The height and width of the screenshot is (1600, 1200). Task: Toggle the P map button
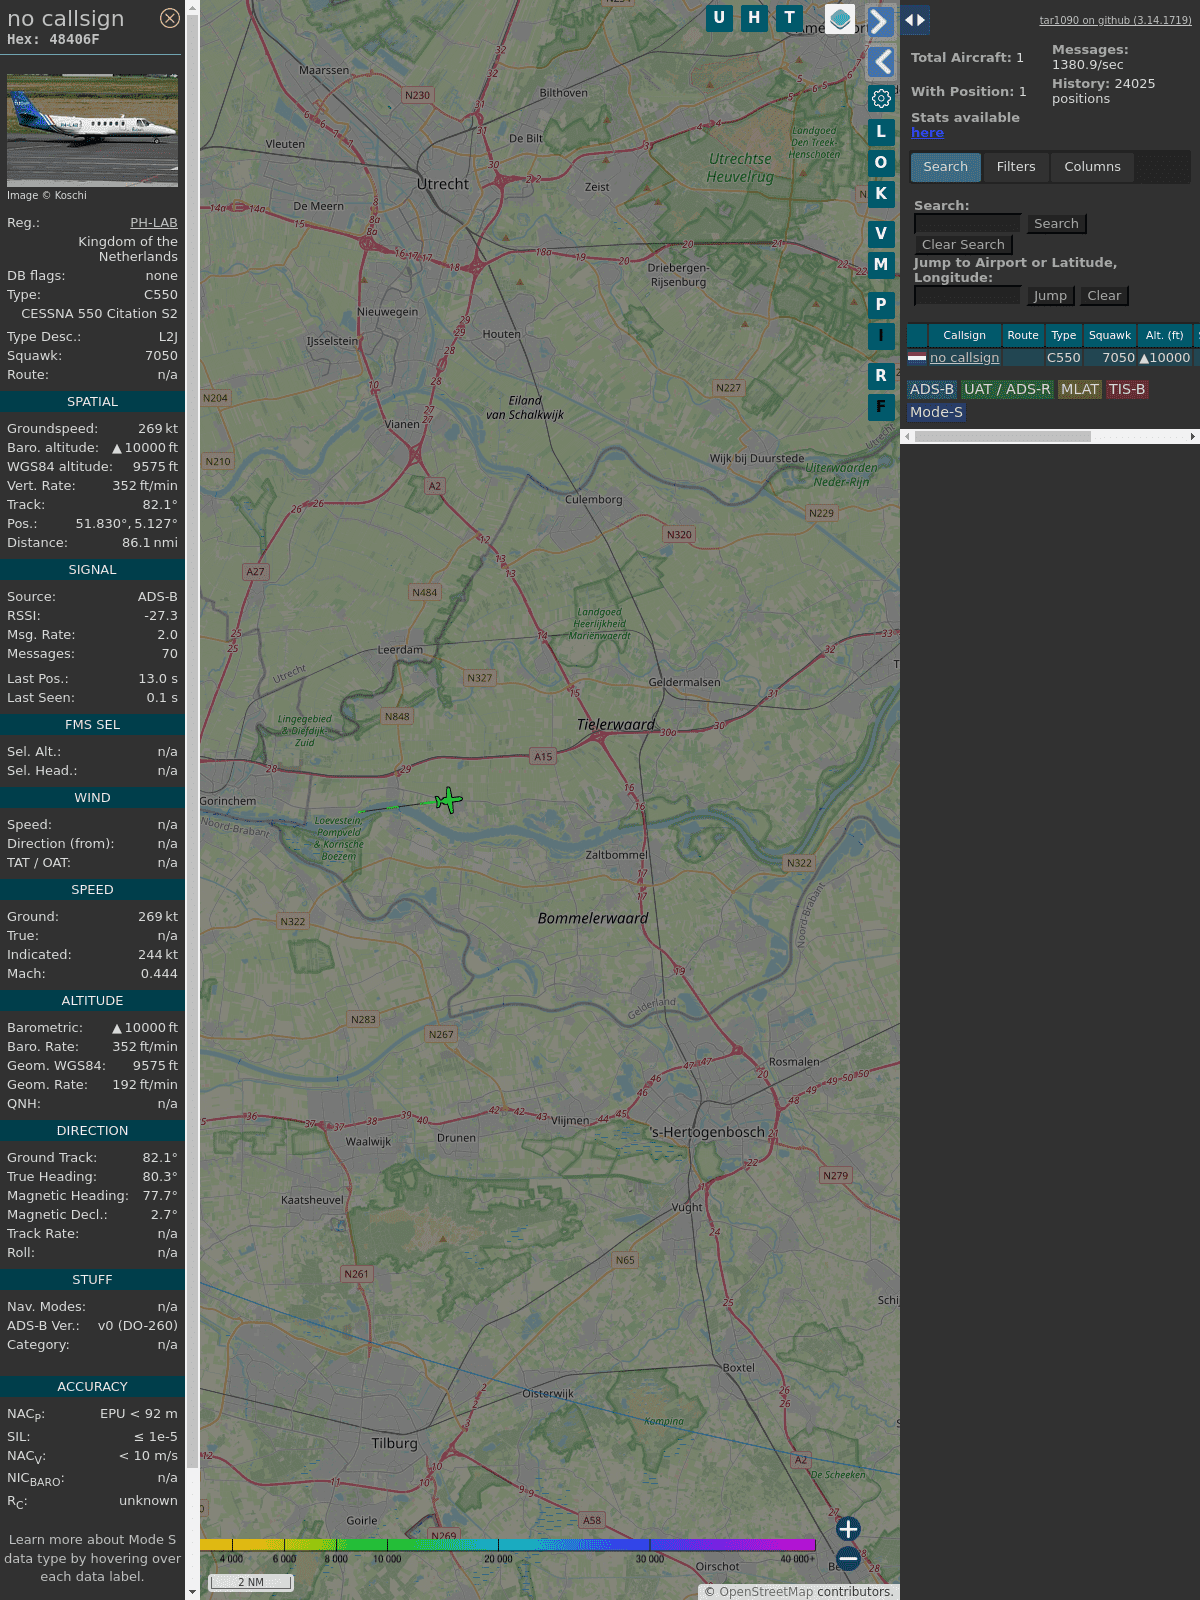(x=881, y=305)
